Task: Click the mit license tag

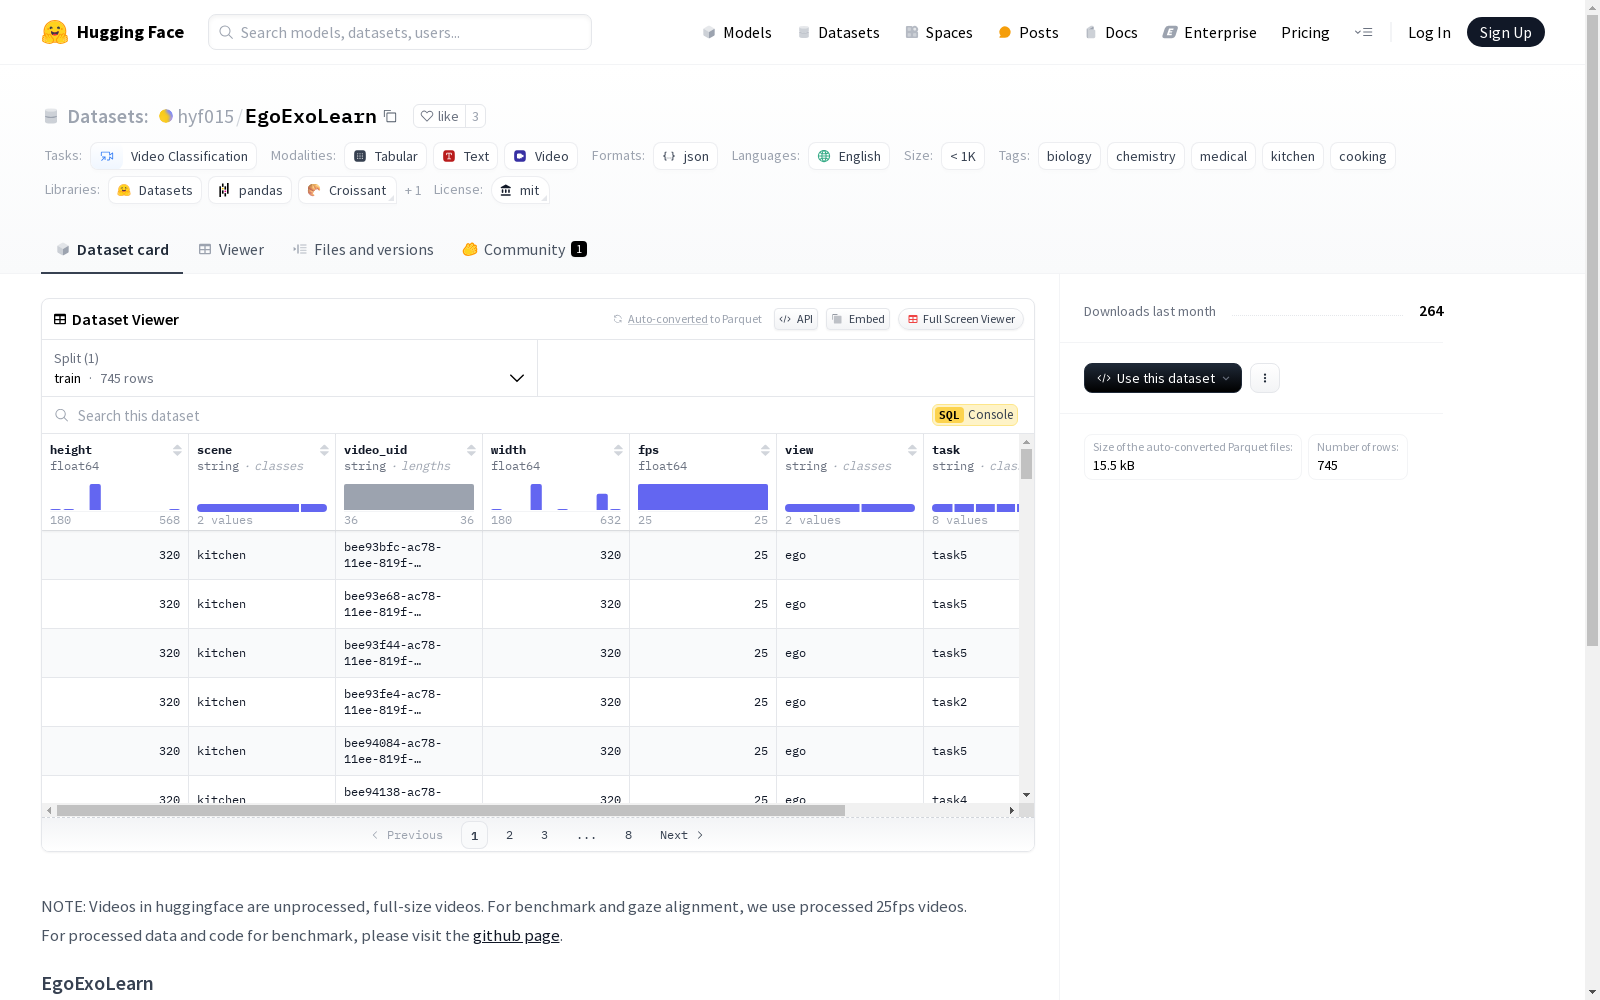Action: click(x=520, y=190)
